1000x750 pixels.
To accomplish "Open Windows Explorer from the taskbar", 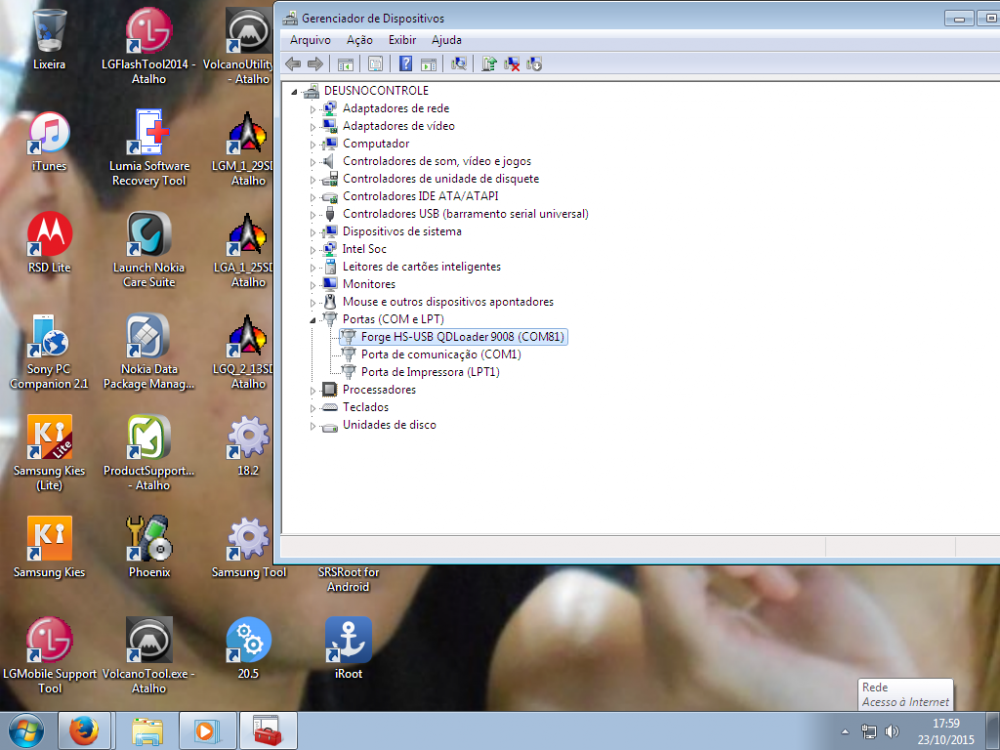I will pyautogui.click(x=147, y=731).
